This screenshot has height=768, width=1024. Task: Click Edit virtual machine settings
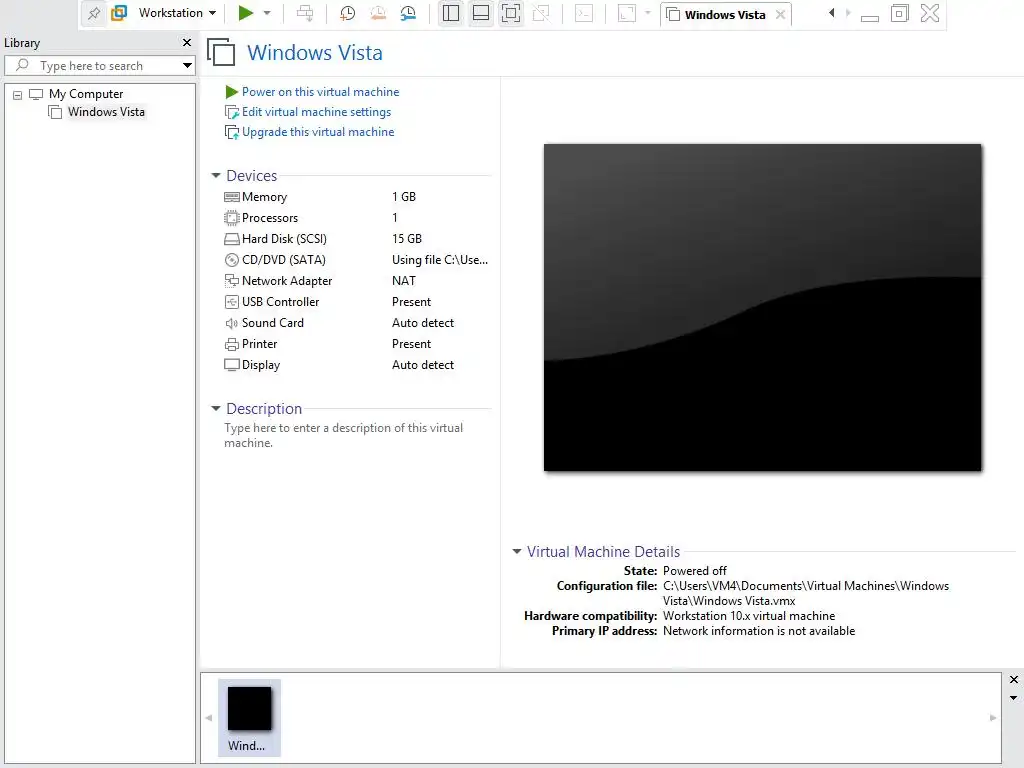[x=316, y=112]
